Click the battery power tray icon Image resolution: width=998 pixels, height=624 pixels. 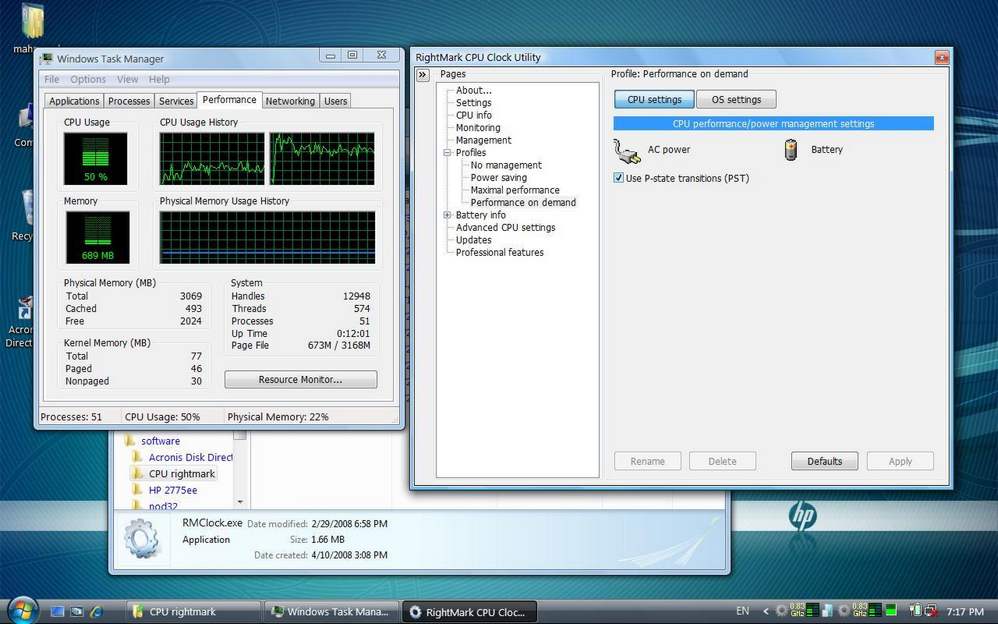click(x=915, y=611)
